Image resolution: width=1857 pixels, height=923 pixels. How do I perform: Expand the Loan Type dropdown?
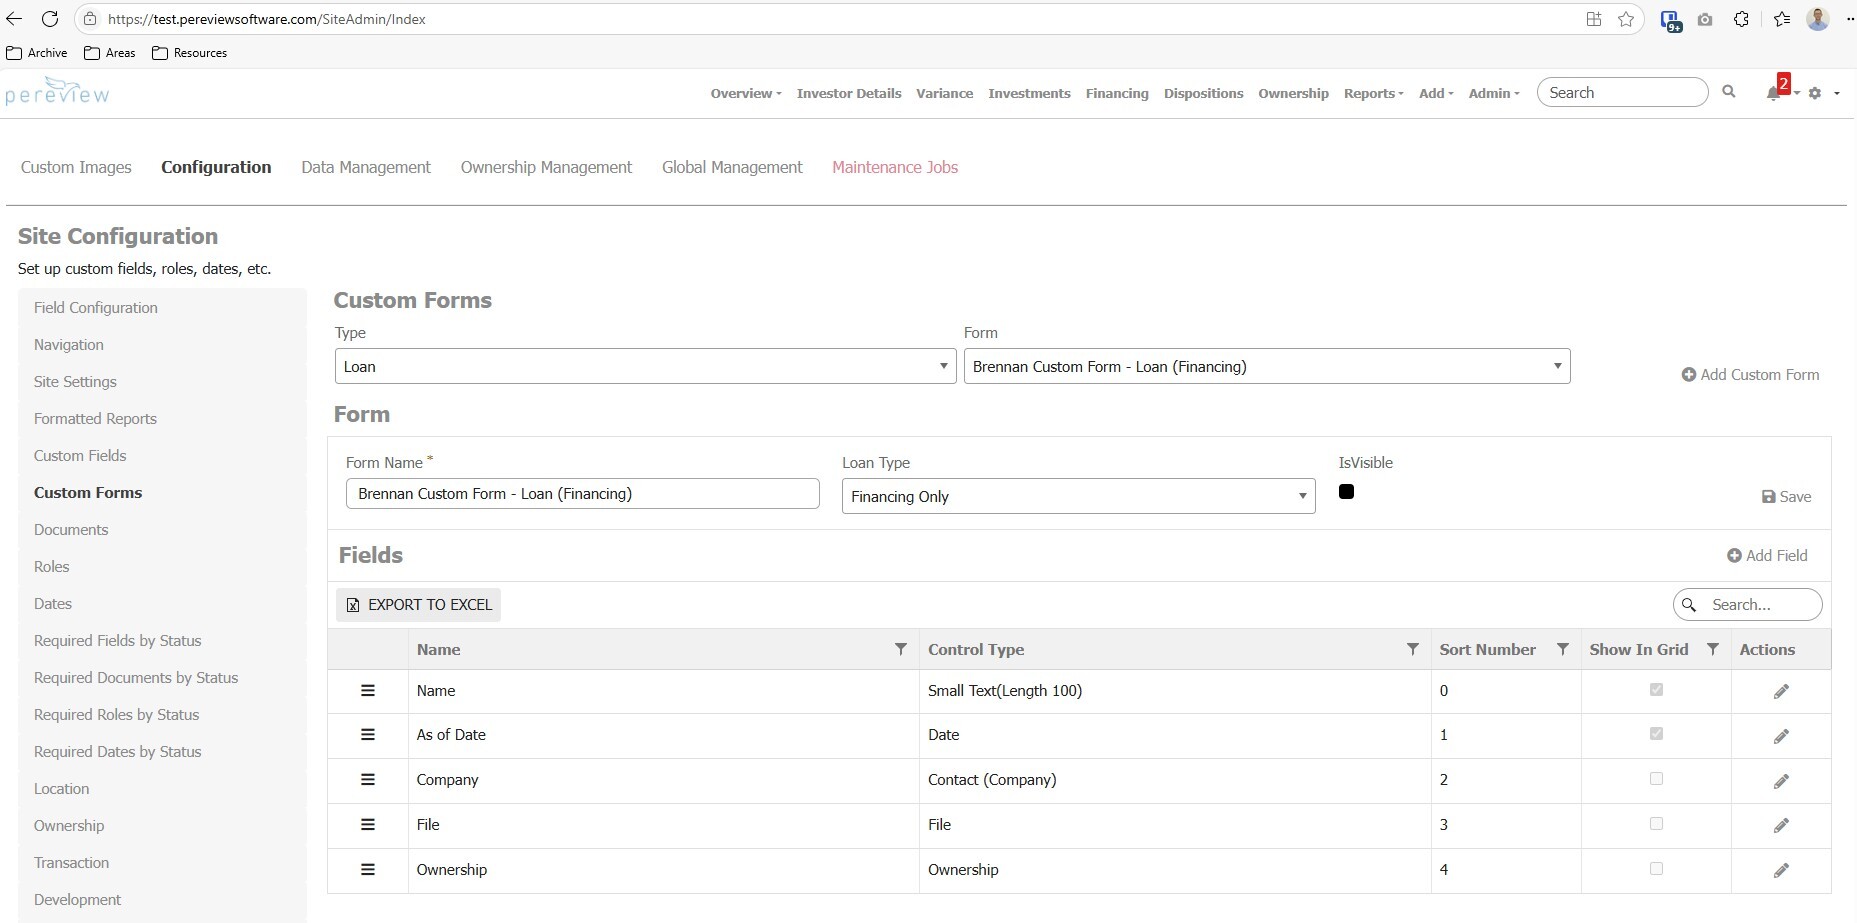click(1078, 496)
